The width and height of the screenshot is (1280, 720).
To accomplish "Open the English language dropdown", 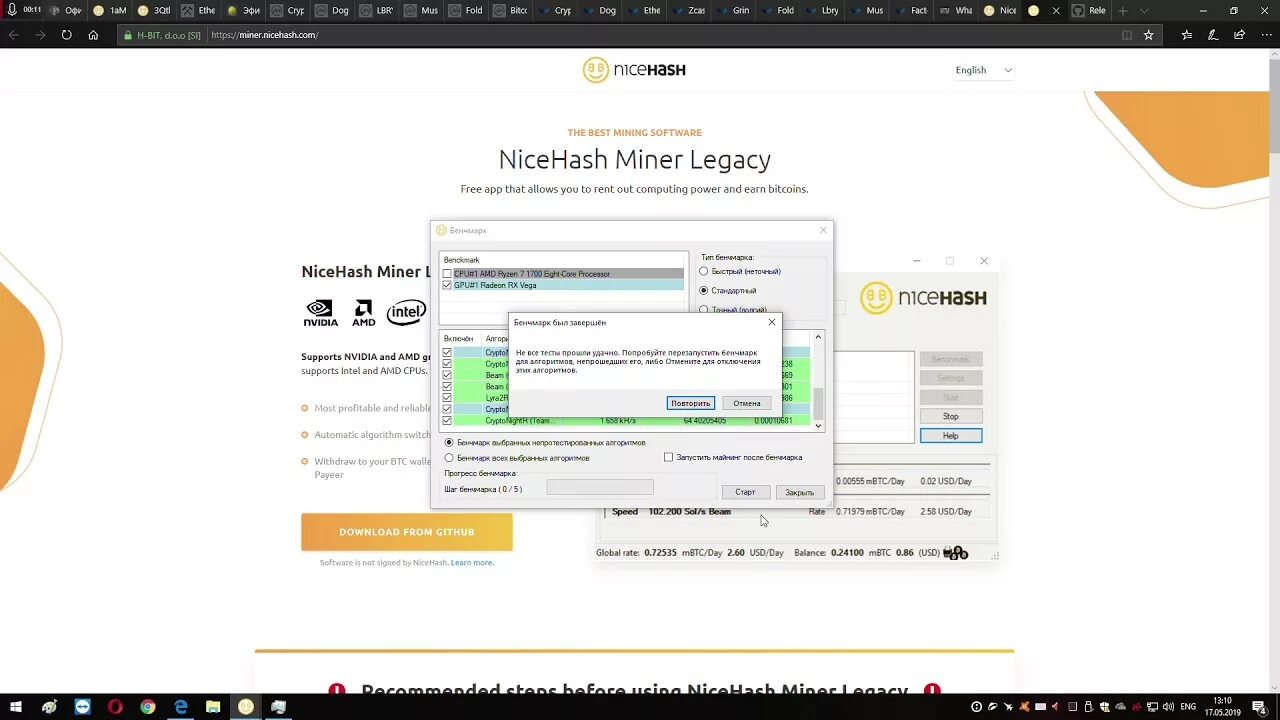I will tap(984, 70).
